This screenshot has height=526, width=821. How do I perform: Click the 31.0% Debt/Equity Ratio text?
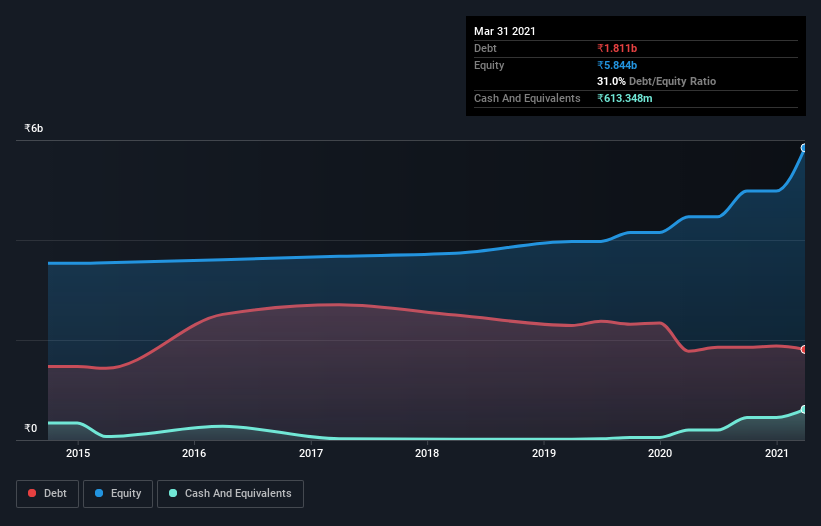click(657, 81)
